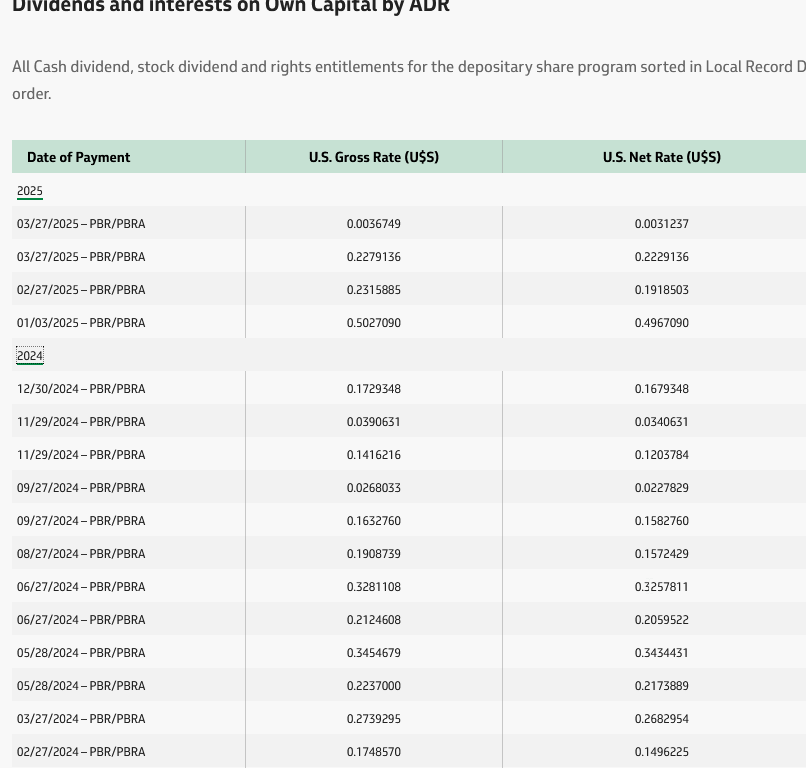The width and height of the screenshot is (806, 768).
Task: Select net rate value 0.3257811
Action: pyautogui.click(x=662, y=587)
